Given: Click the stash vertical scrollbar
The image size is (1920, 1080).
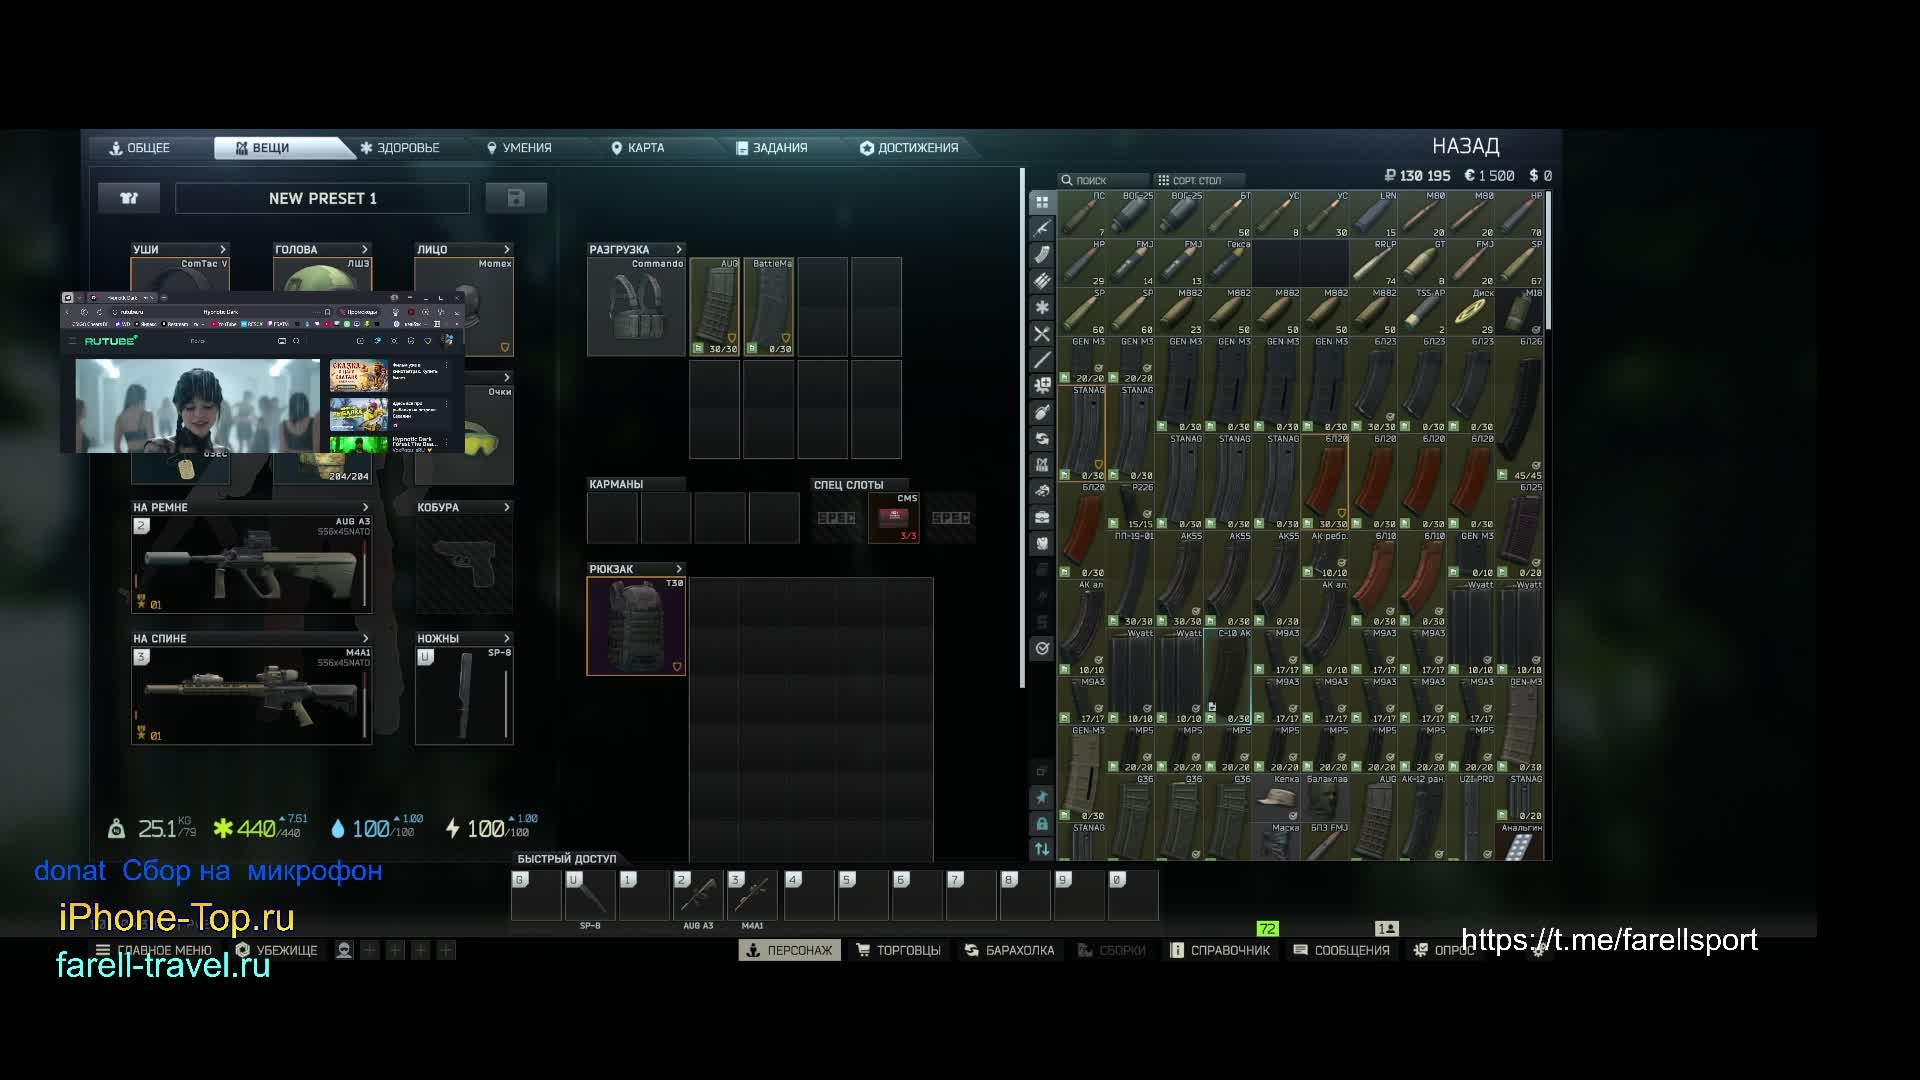Looking at the screenshot, I should 1548,260.
